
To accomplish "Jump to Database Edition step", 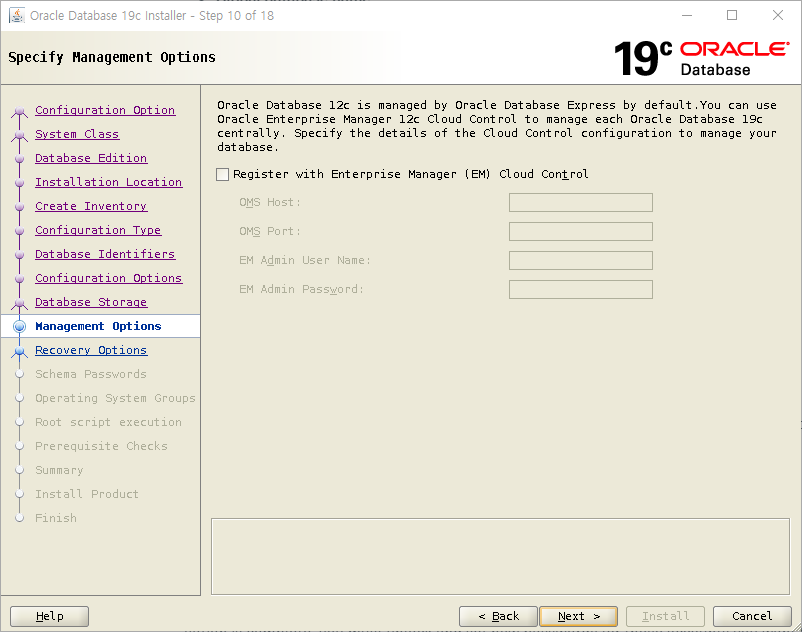I will tap(91, 158).
